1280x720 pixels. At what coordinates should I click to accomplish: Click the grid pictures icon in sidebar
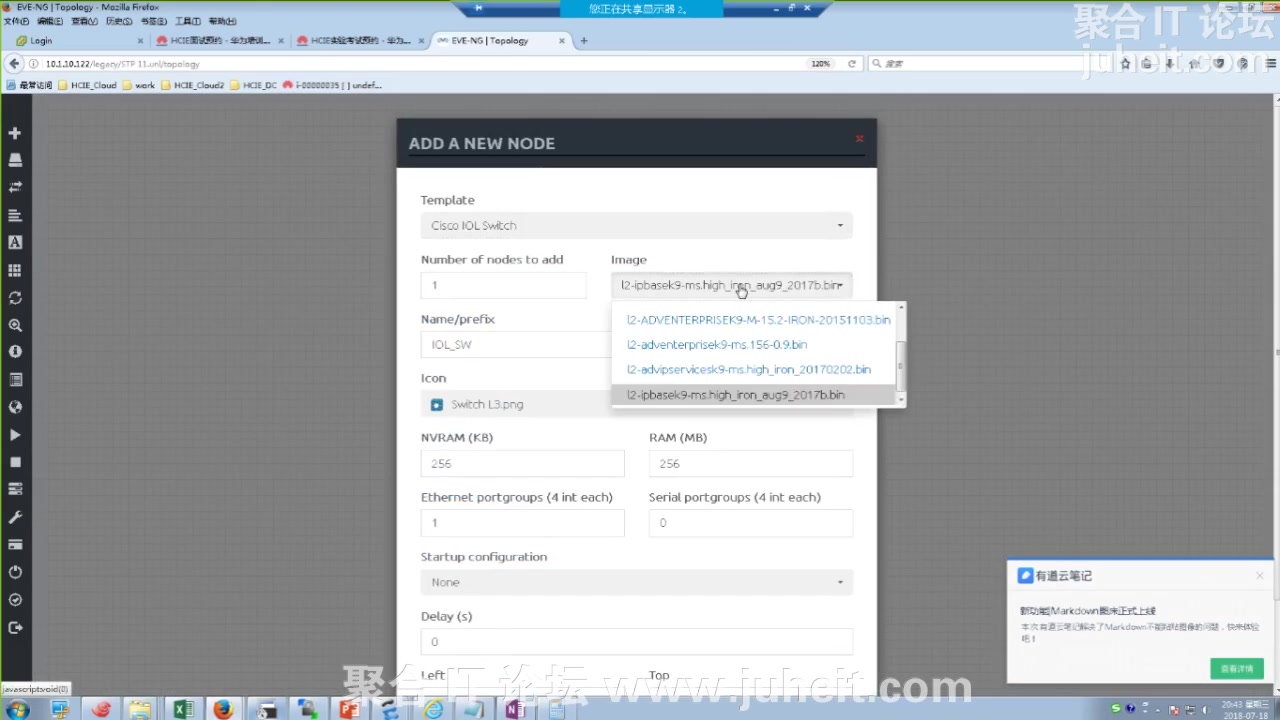pos(15,270)
